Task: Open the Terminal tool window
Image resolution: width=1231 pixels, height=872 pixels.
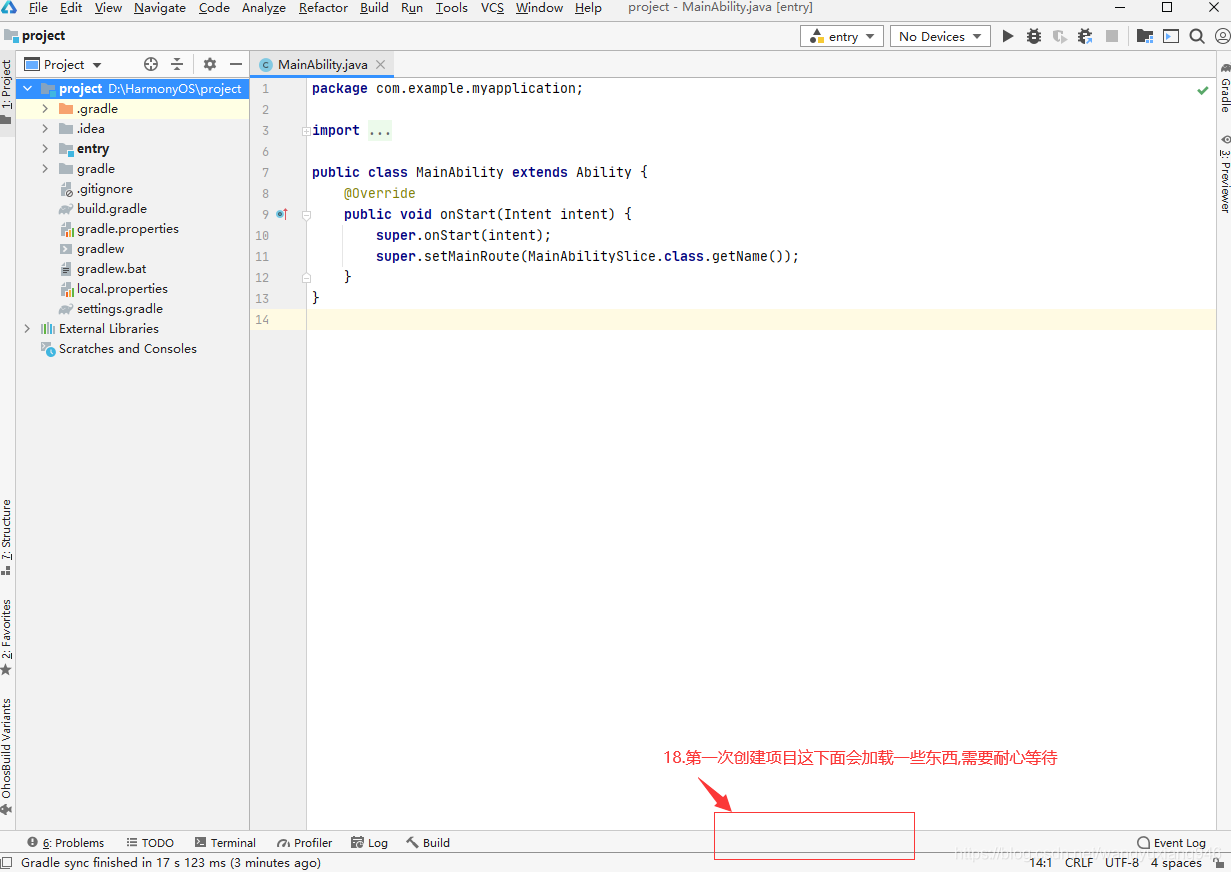Action: point(226,843)
